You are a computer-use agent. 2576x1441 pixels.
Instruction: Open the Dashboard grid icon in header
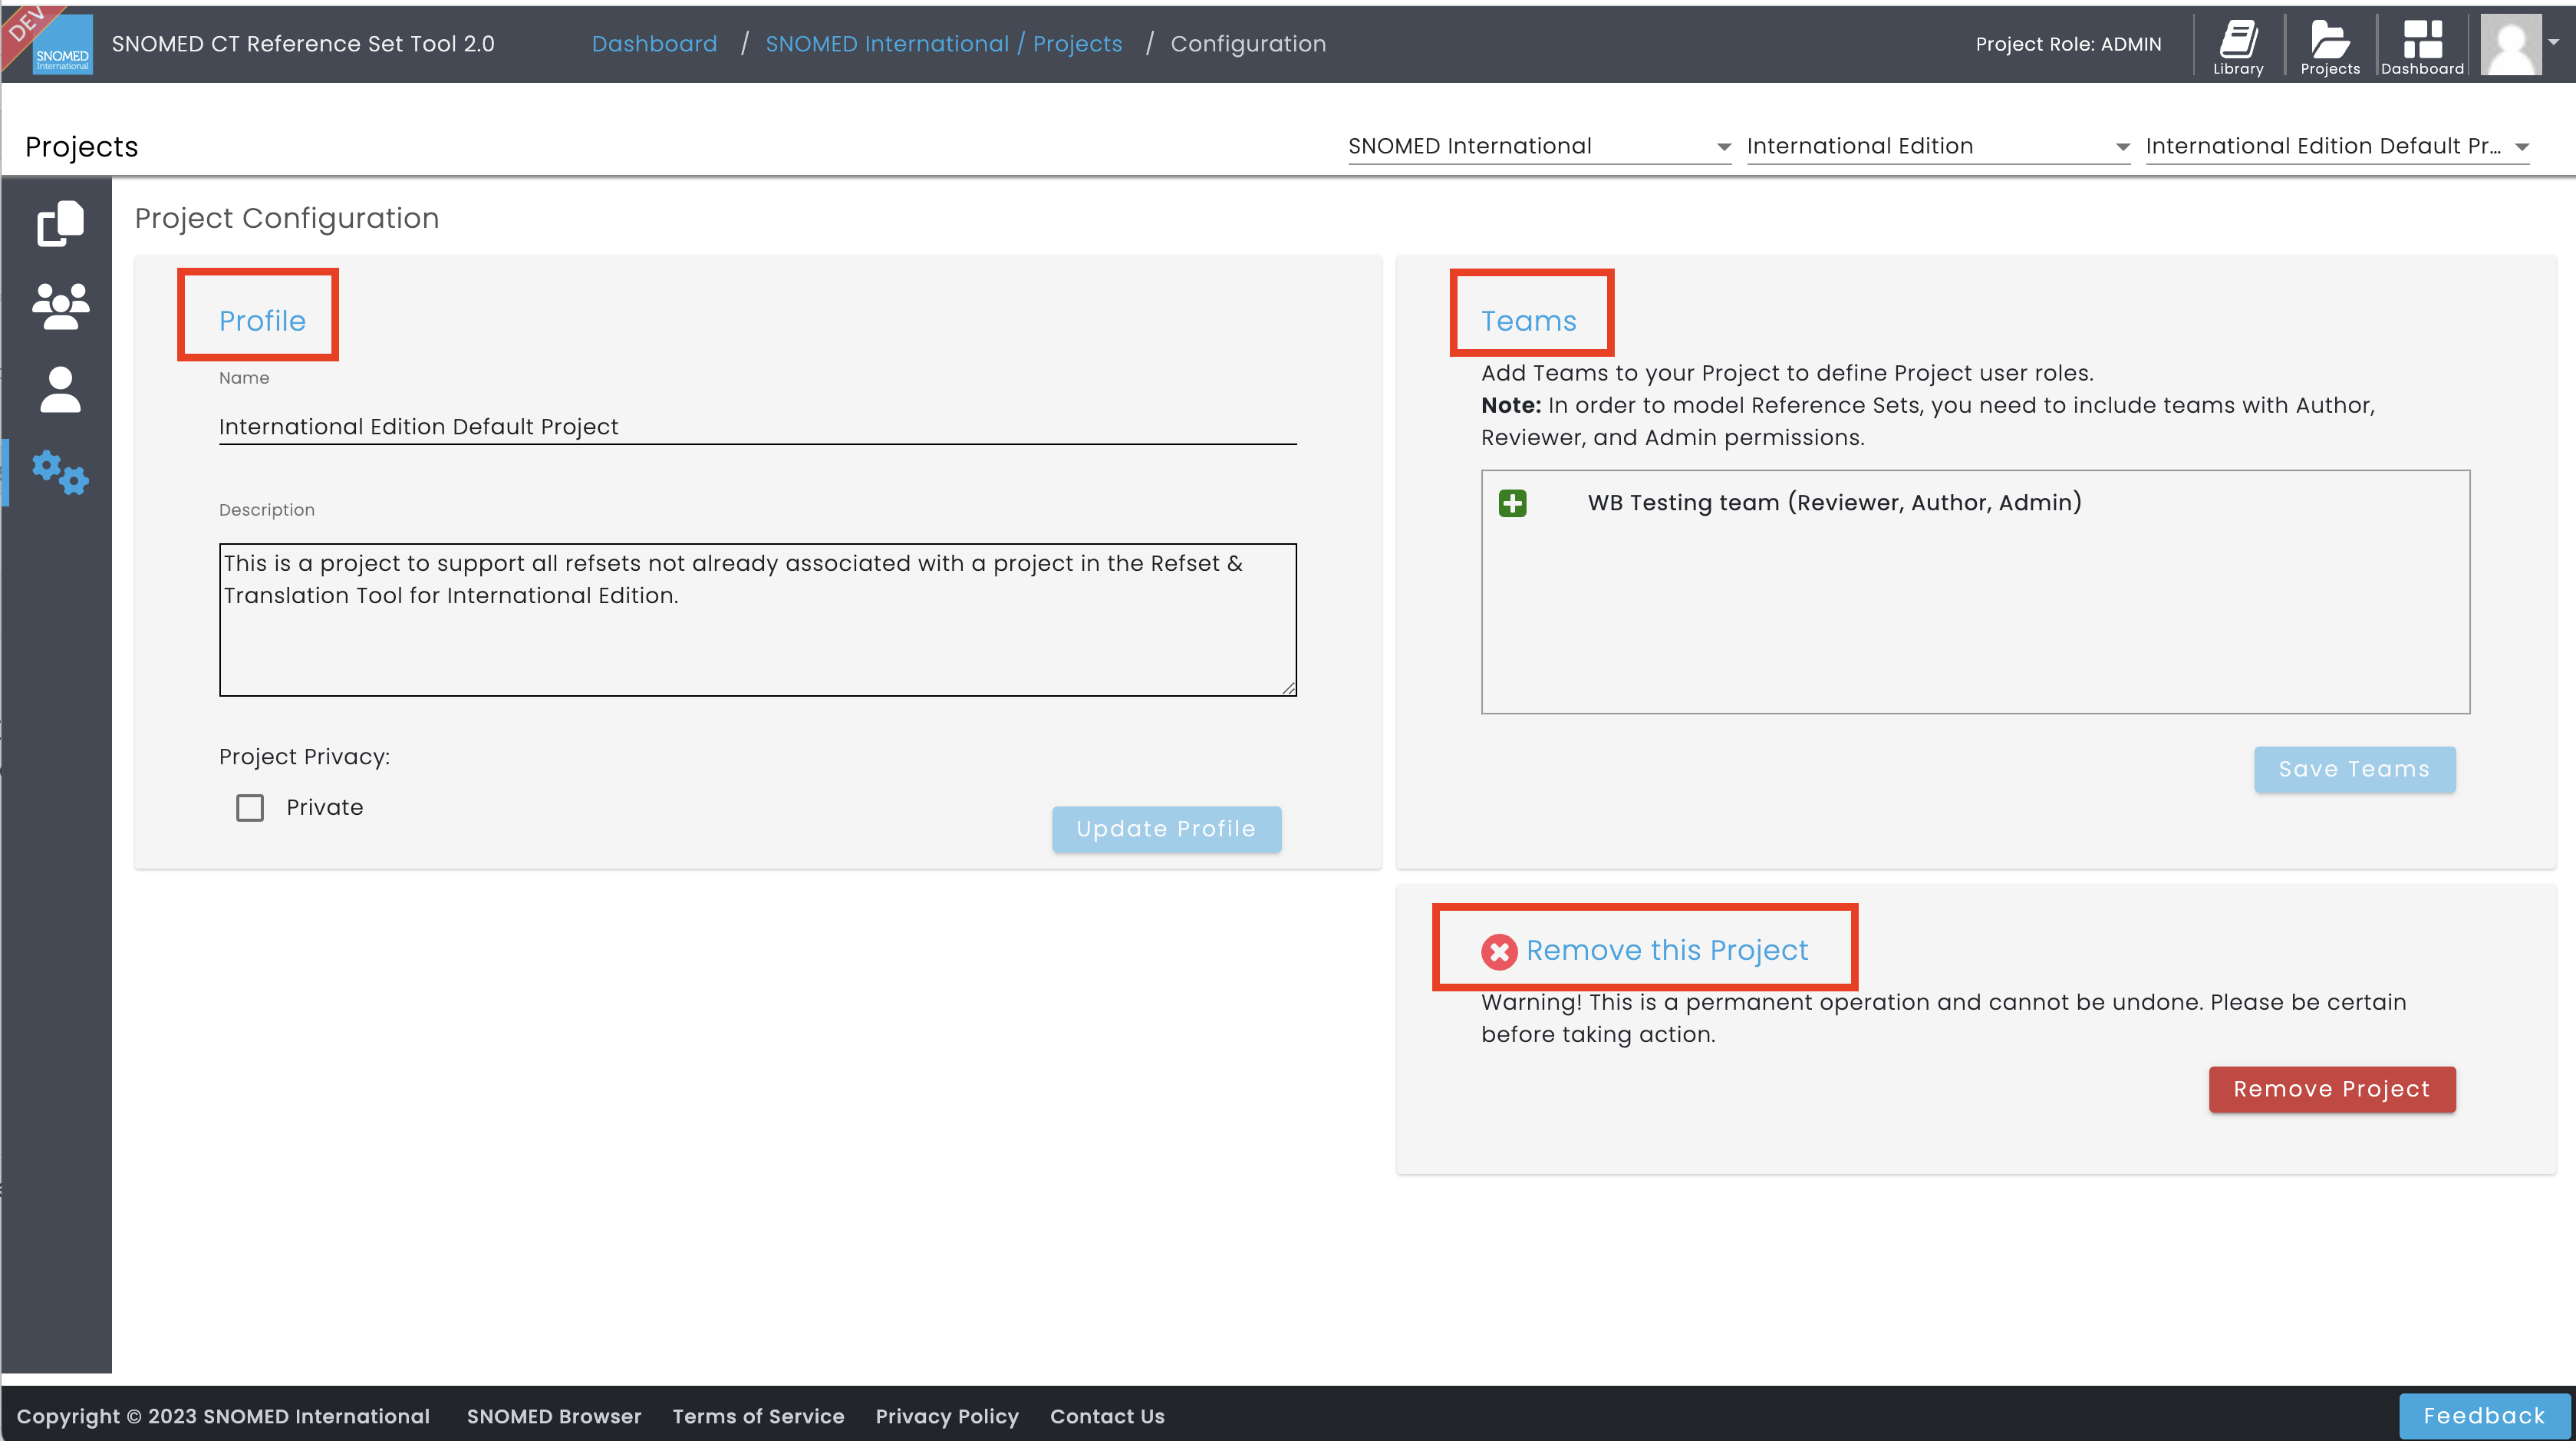(2422, 46)
